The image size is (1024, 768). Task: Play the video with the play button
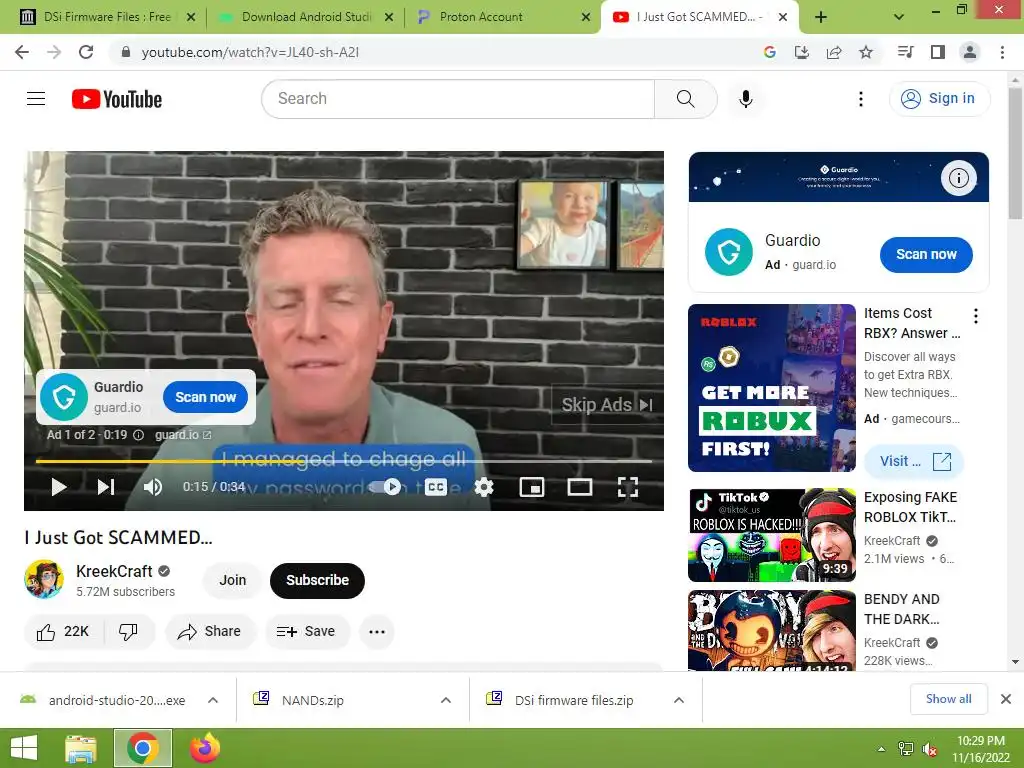coord(59,487)
